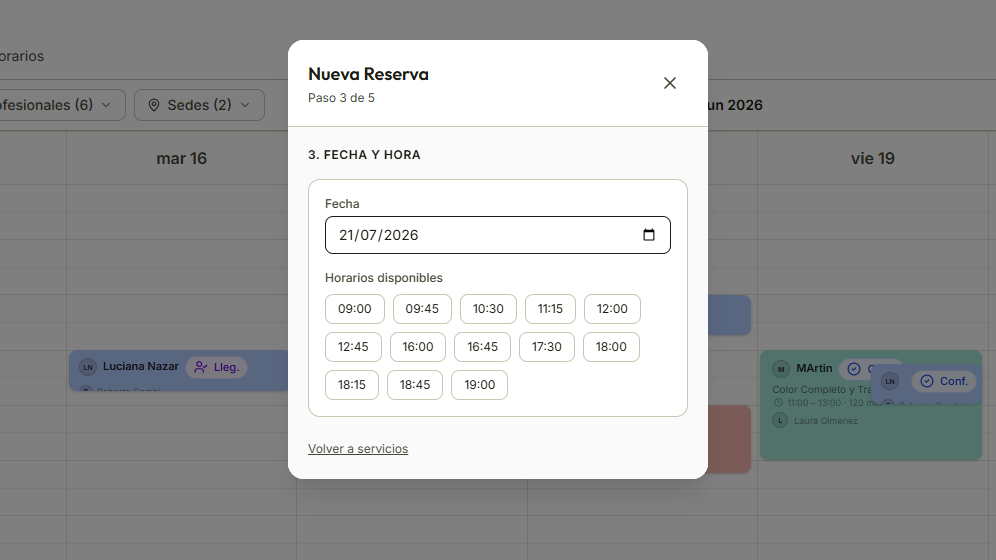Screen dimensions: 996x560
Task: Pick the 11:15 time slot
Action: 550,309
